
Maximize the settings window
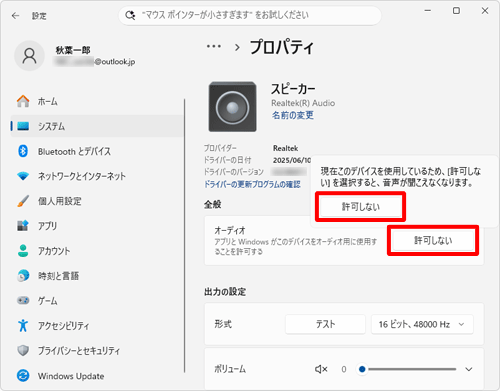coord(456,11)
